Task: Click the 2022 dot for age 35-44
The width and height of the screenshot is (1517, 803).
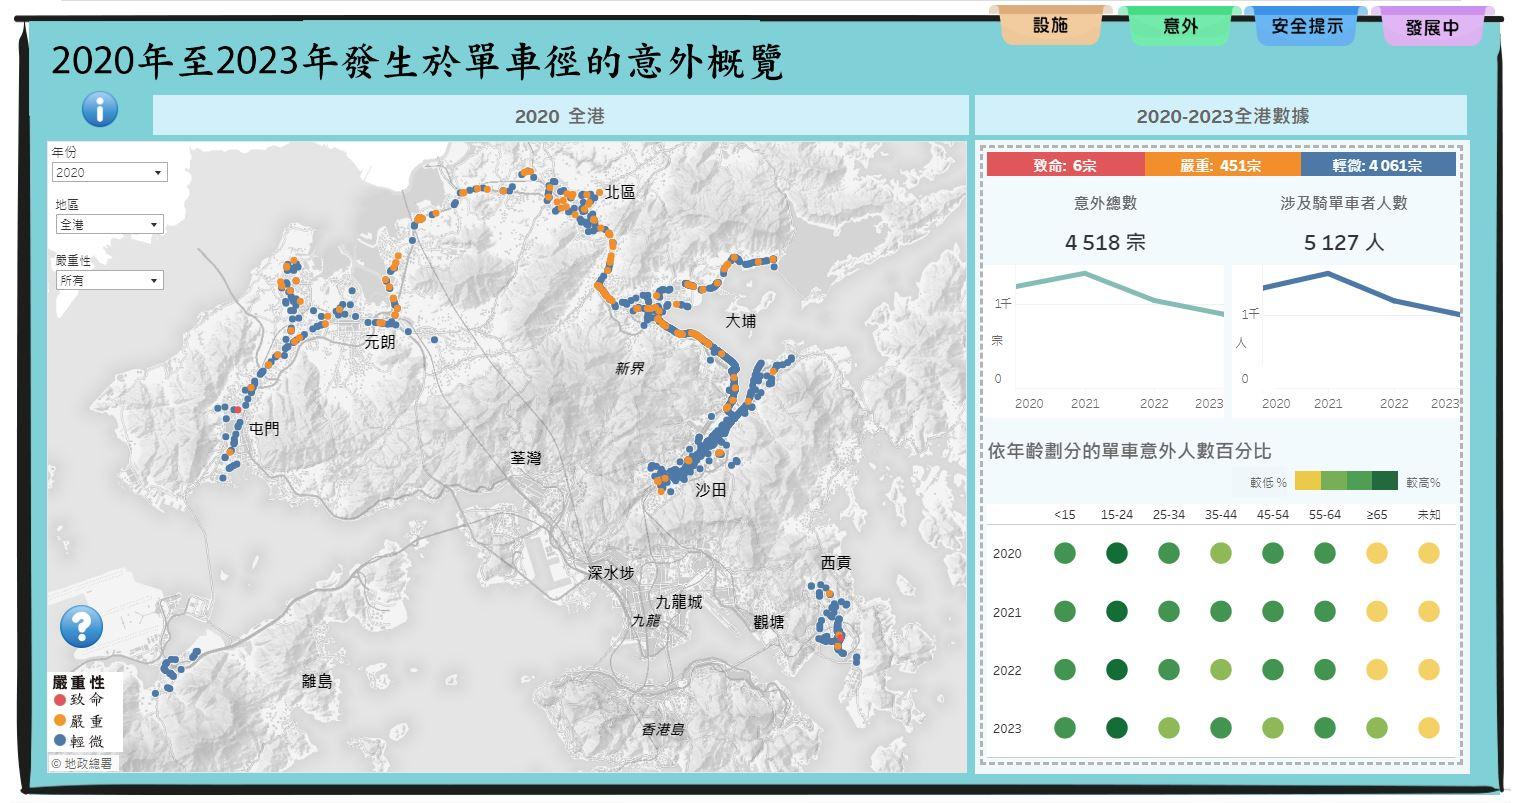Action: coord(1220,670)
